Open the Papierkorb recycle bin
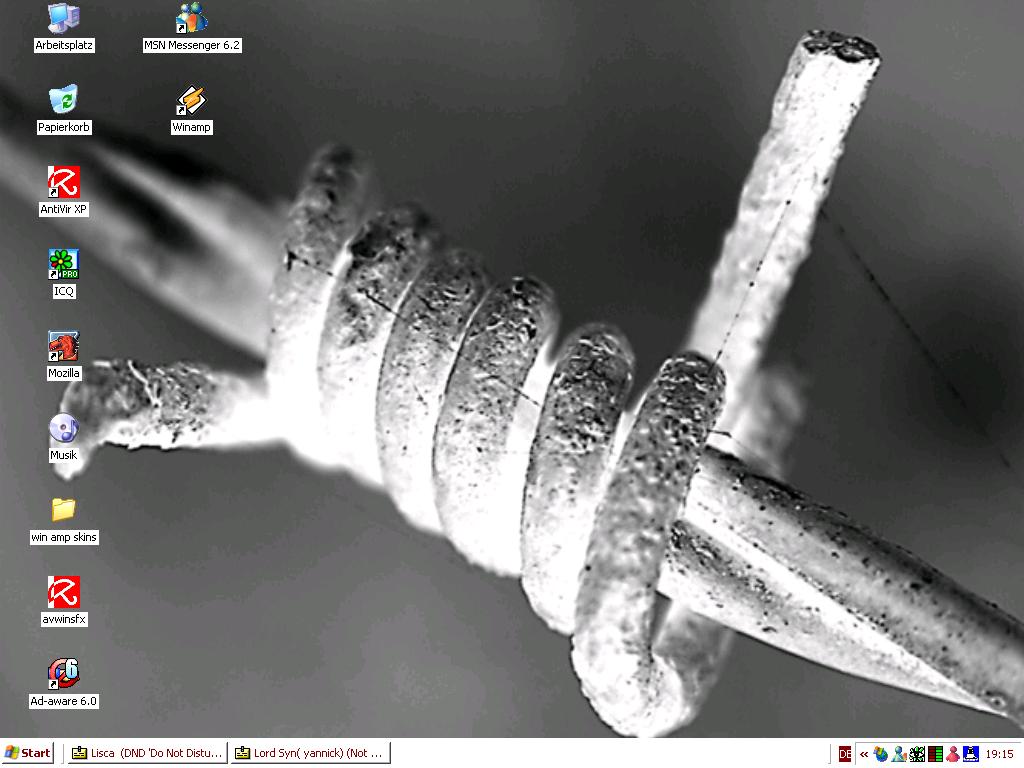Viewport: 1024px width, 768px height. [x=64, y=100]
